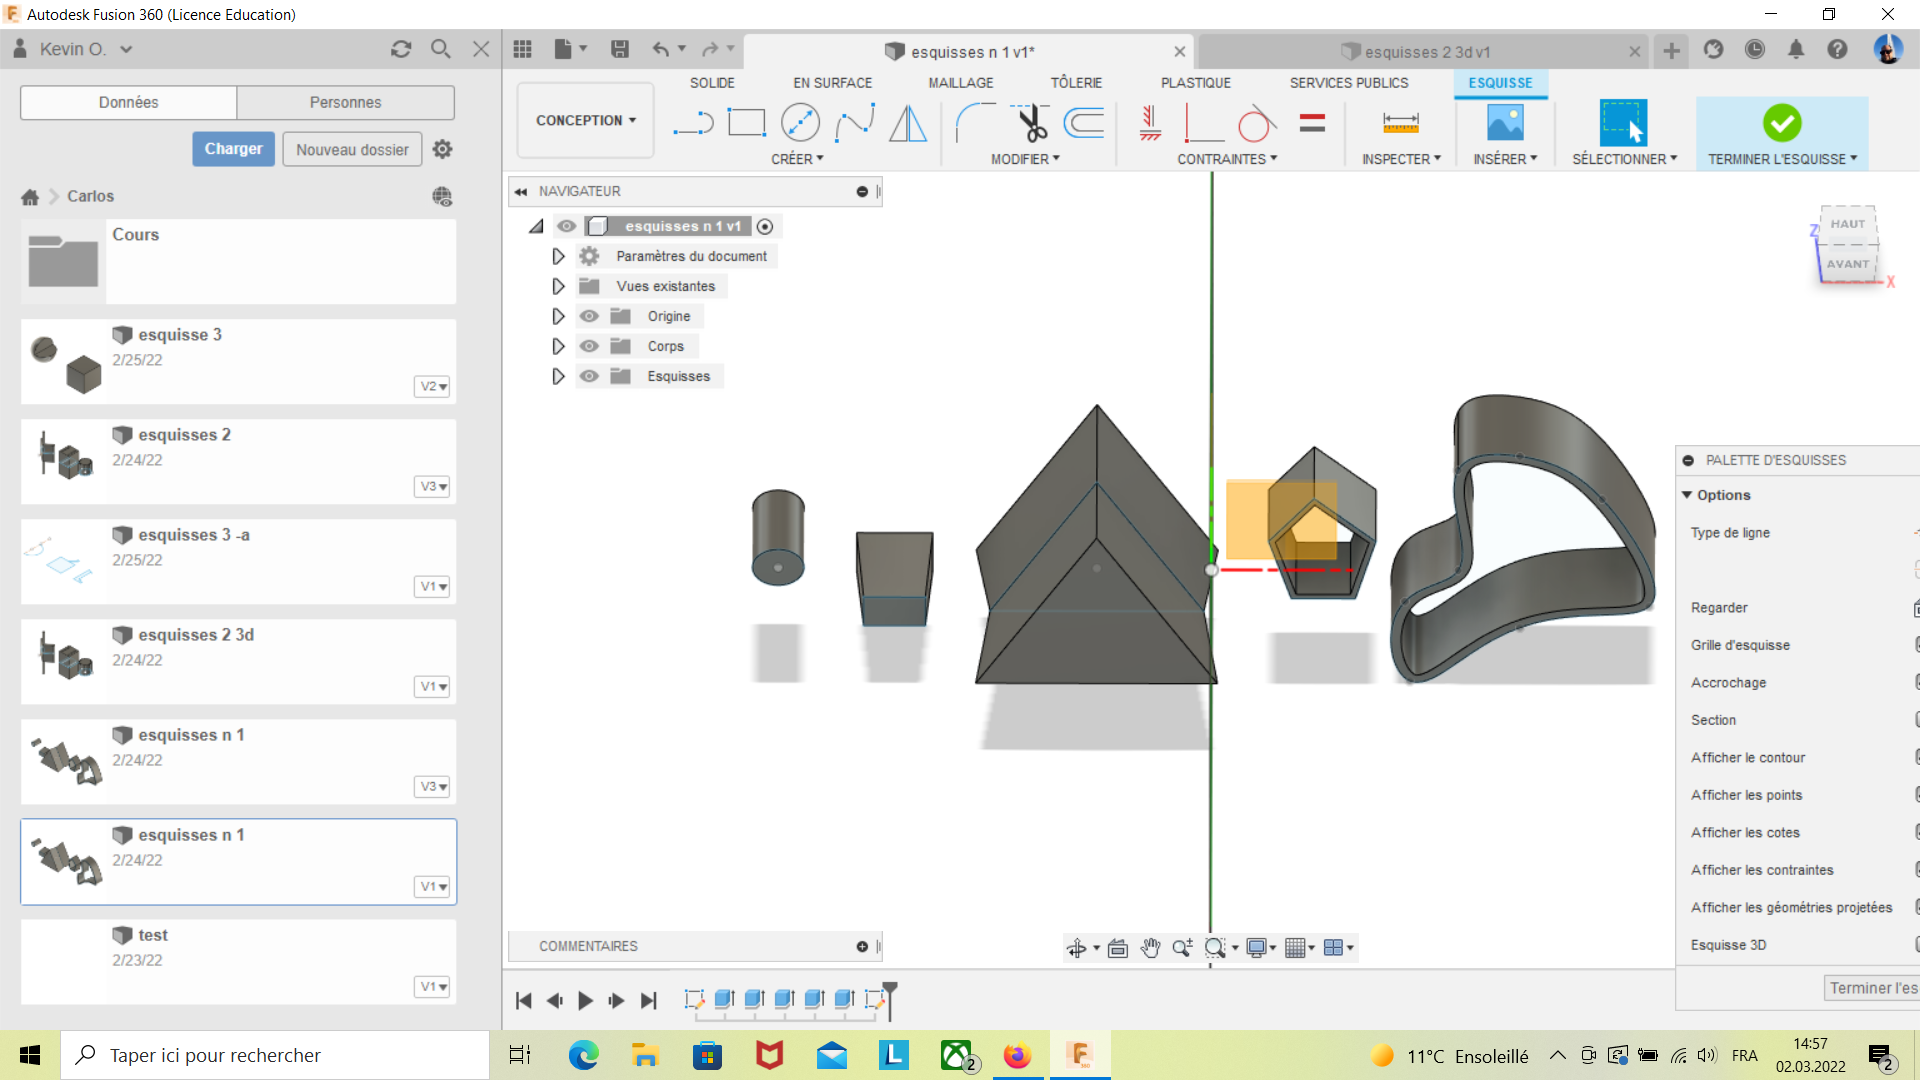The image size is (1920, 1080).
Task: Switch to the Personnes tab
Action: (x=345, y=102)
